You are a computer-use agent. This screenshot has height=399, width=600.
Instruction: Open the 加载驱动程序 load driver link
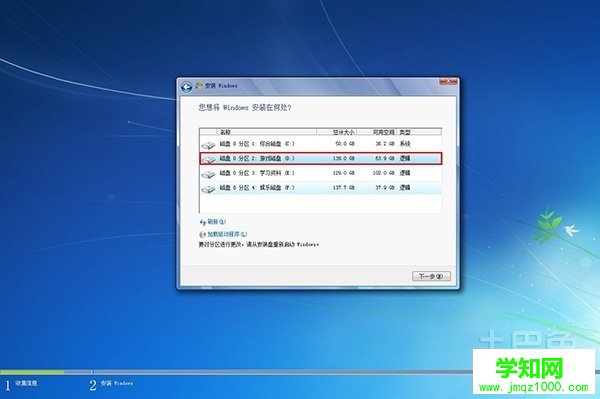point(223,234)
